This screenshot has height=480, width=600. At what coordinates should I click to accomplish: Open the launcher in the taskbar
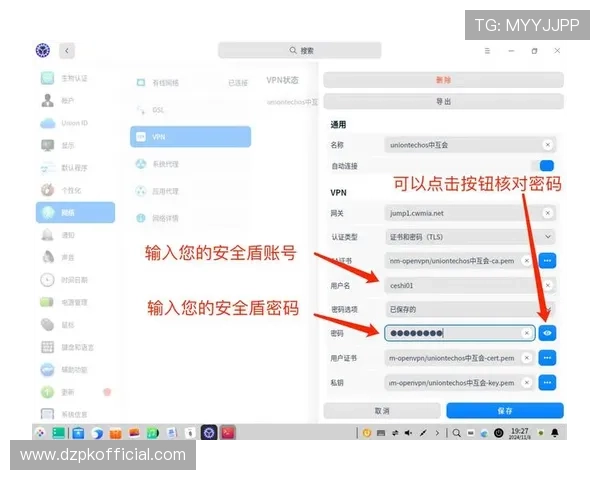pos(40,433)
